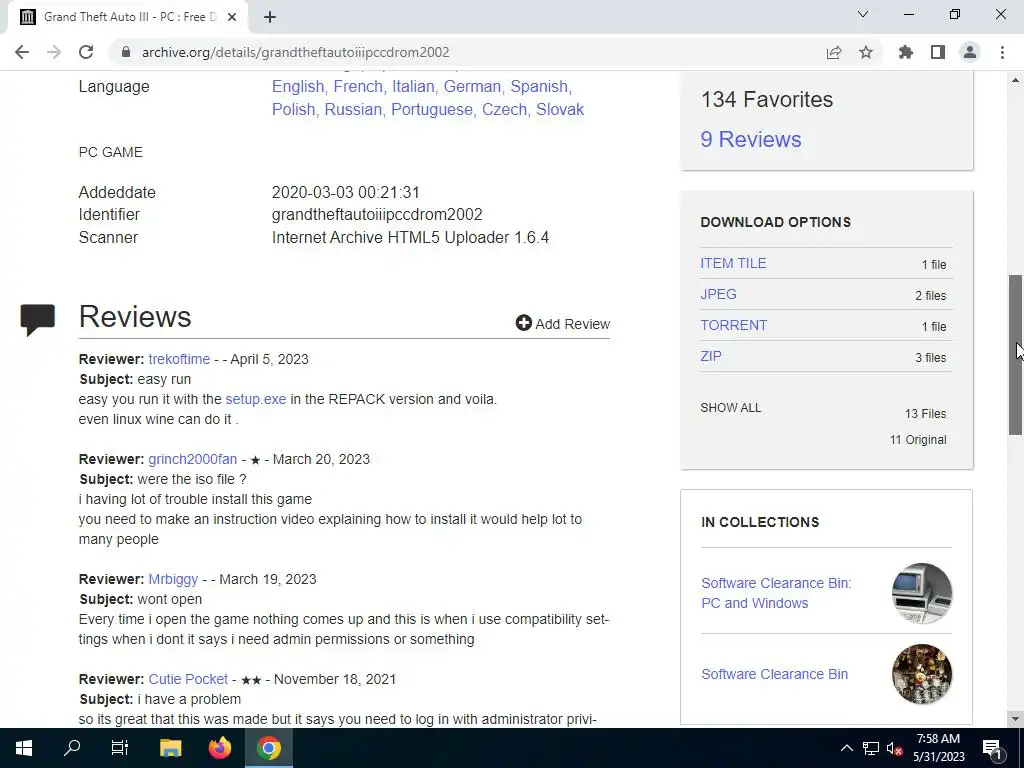Open reviewer grinch2000fan profile

point(193,459)
